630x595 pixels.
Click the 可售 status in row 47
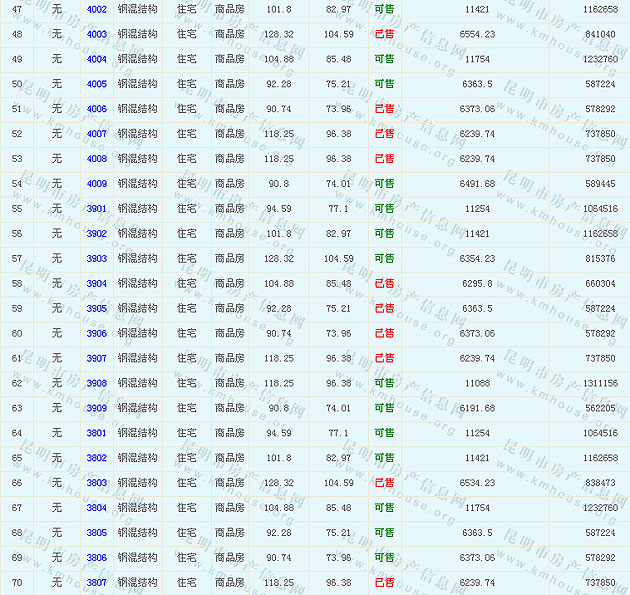pyautogui.click(x=384, y=9)
